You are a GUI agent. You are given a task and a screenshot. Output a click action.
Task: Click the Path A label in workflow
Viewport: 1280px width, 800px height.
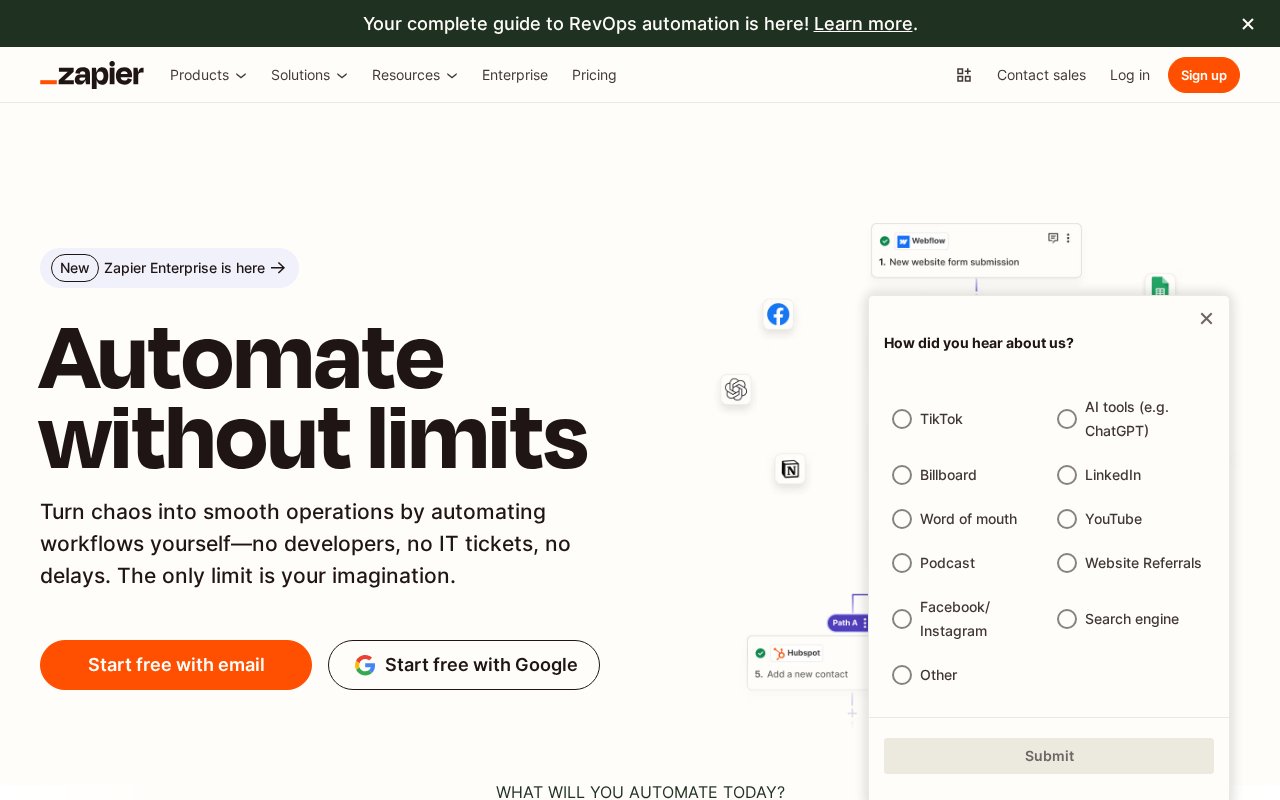(x=846, y=623)
